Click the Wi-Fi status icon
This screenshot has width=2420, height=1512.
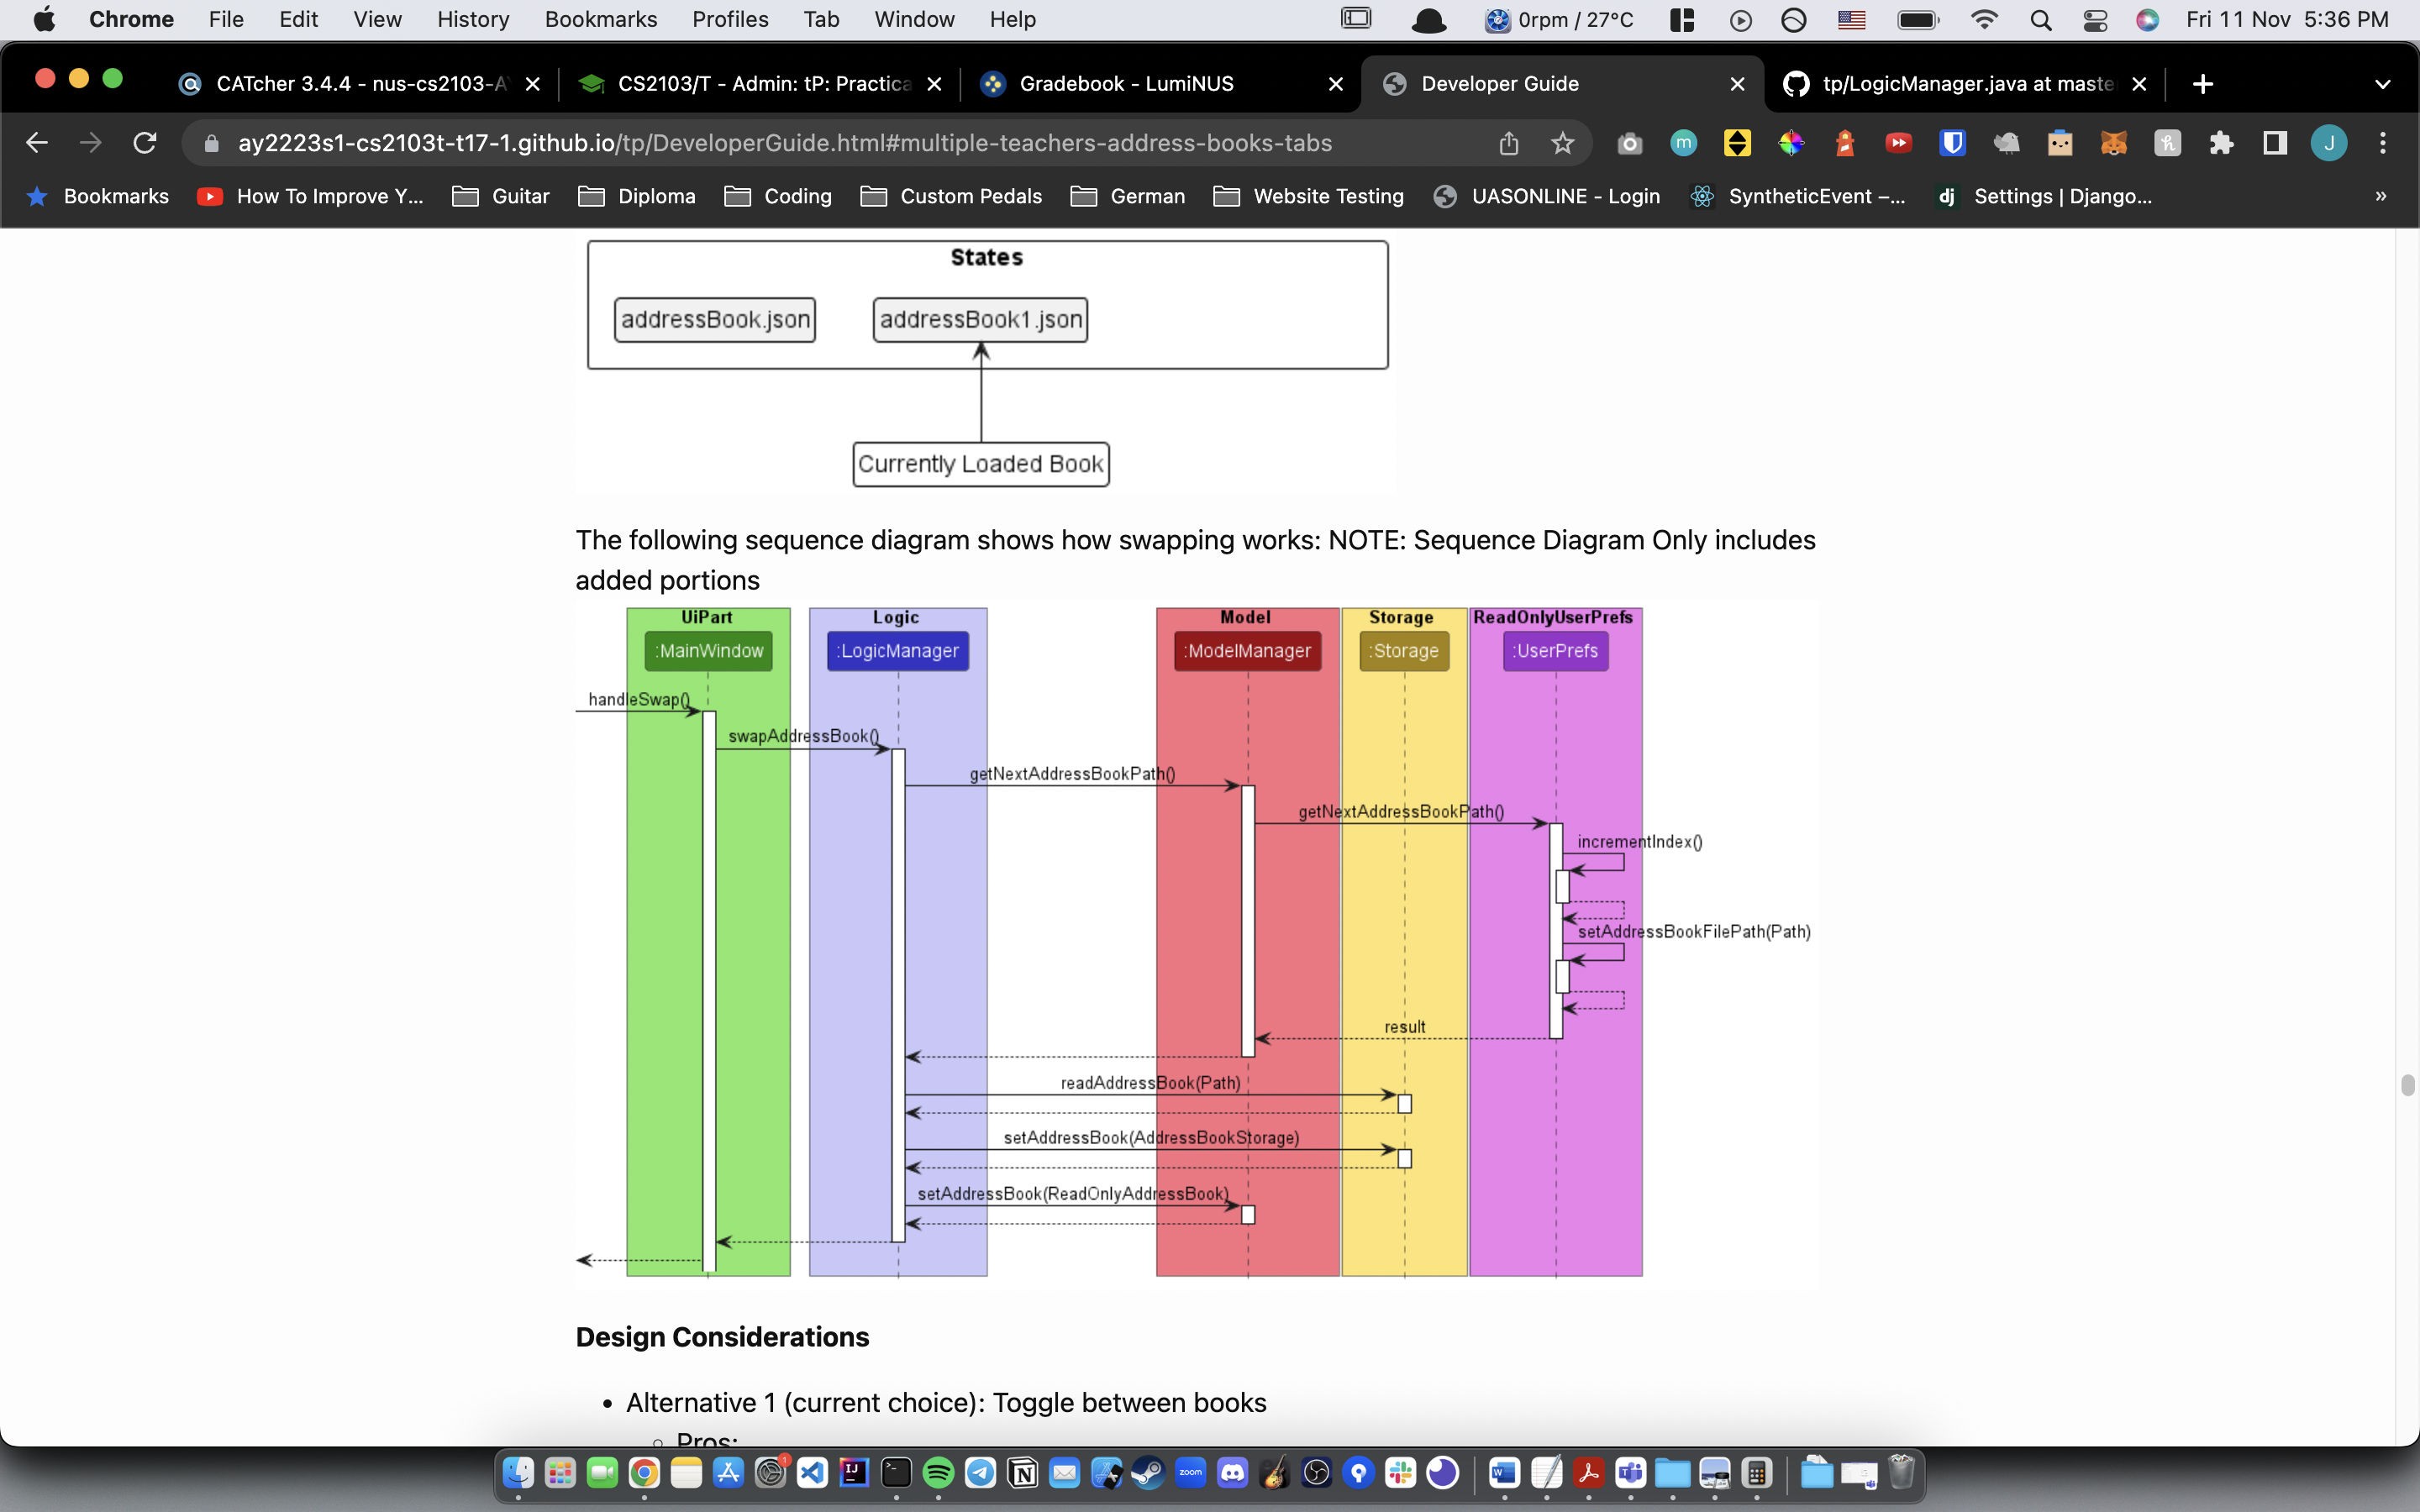[1983, 20]
